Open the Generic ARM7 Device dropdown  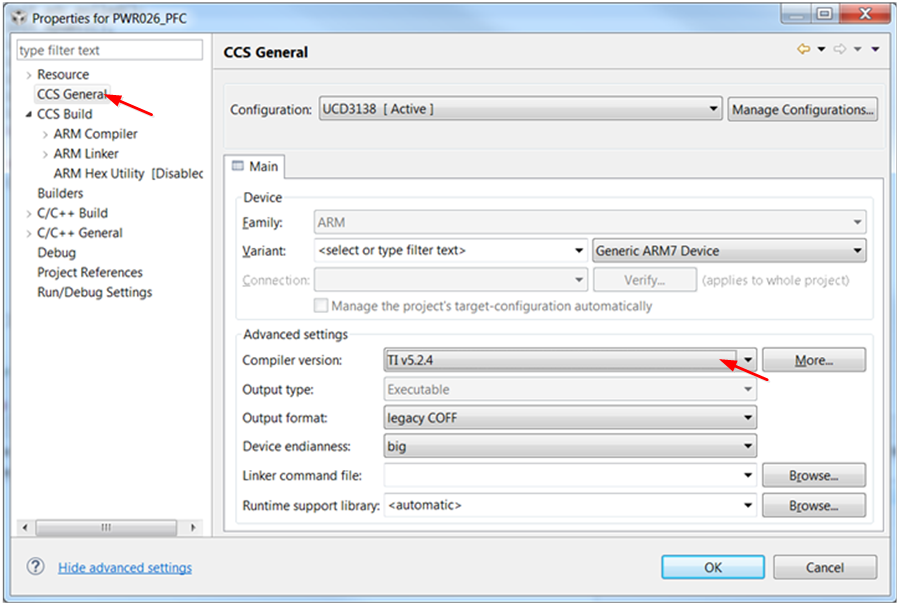point(729,250)
